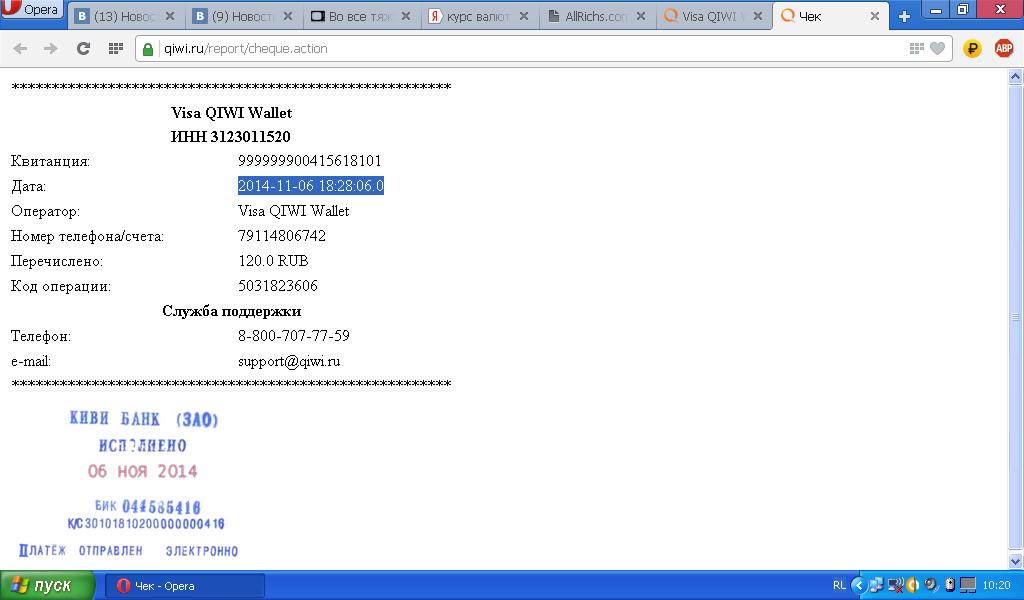Go back with the browser's back arrow
The image size is (1024, 600).
pyautogui.click(x=20, y=48)
